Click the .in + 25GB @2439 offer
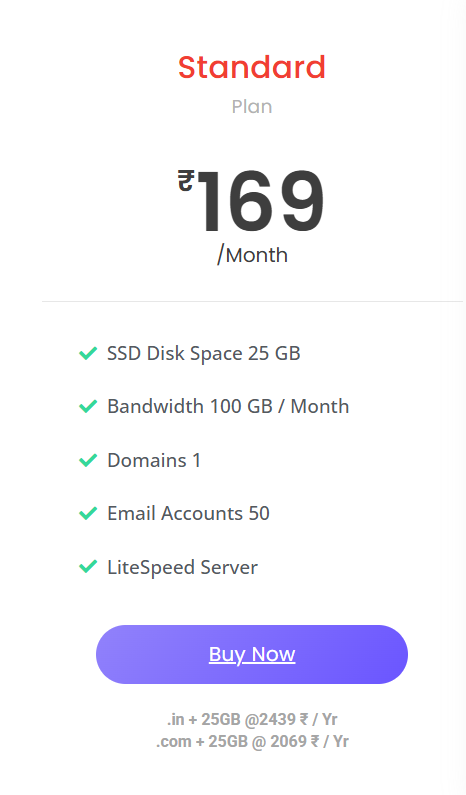Screen dimensions: 466x795 point(252,719)
